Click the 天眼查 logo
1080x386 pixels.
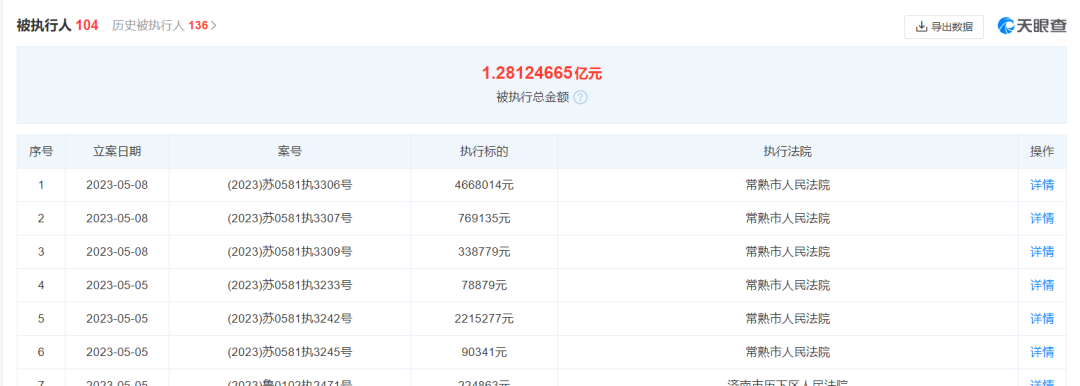(x=1032, y=26)
